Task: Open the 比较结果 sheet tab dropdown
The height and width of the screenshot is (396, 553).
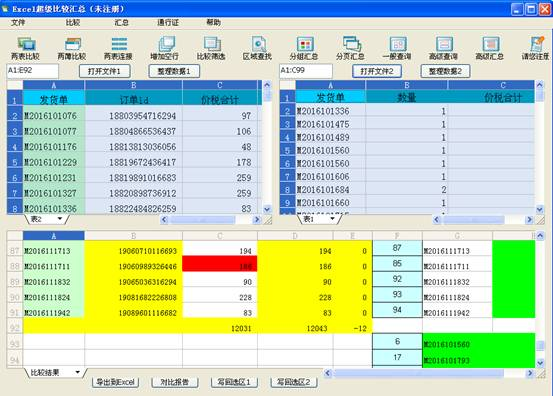Action: click(78, 372)
